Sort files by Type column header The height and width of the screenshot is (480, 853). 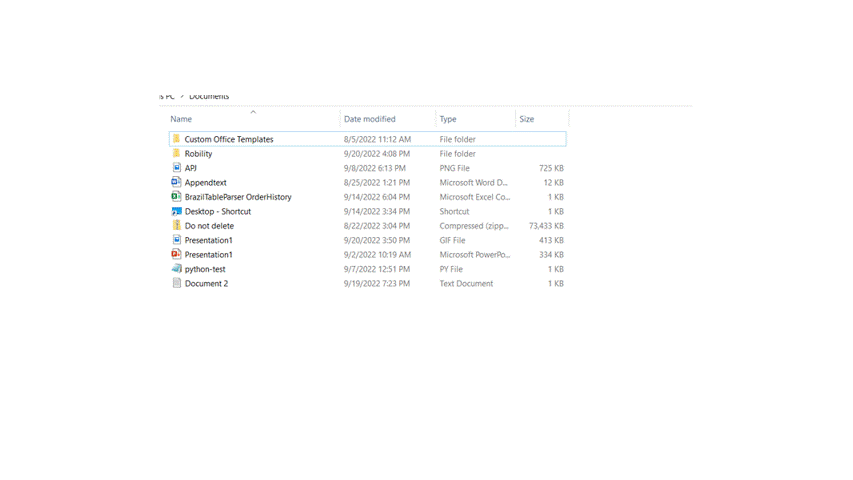pos(448,119)
